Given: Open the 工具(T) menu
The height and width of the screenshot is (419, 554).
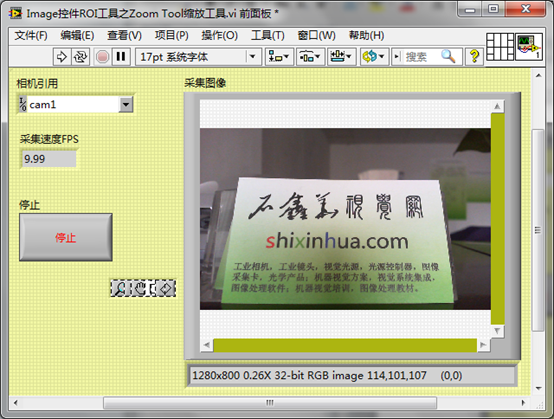Looking at the screenshot, I should (x=268, y=35).
